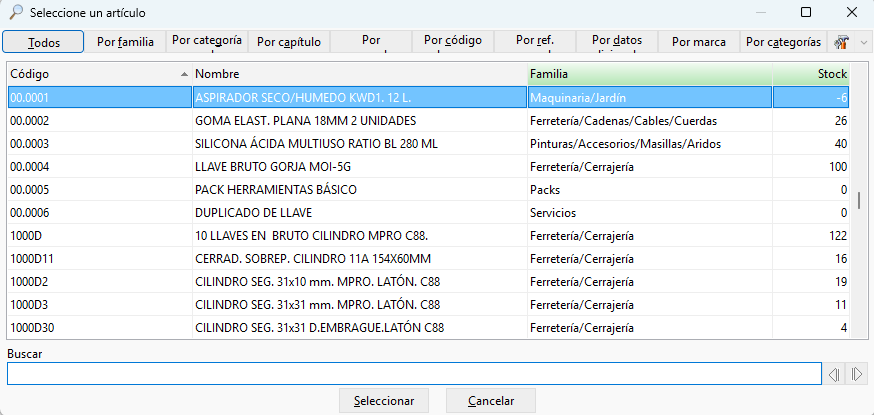Viewport: 874px width, 415px height.
Task: Switch to Por marca tab
Action: [x=698, y=42]
